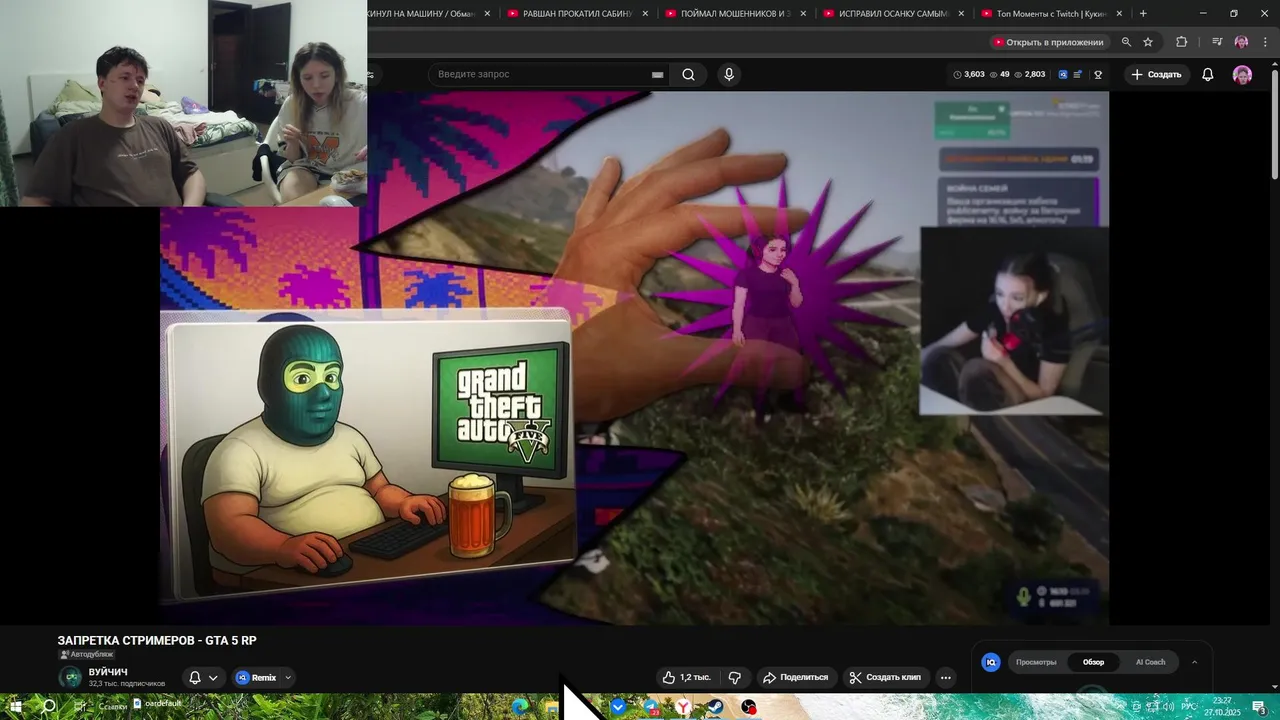Click the 3,603 stat in the vidIQ header bar

969,74
